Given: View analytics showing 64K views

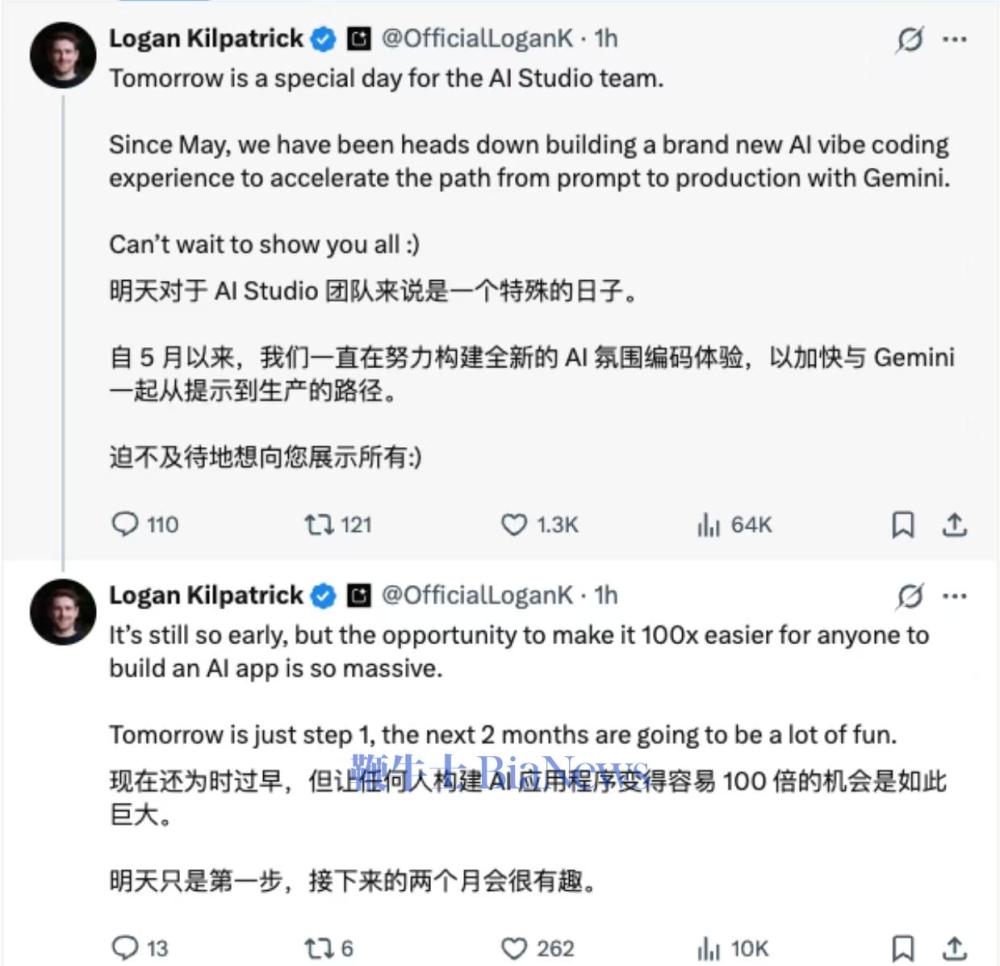Looking at the screenshot, I should point(709,524).
